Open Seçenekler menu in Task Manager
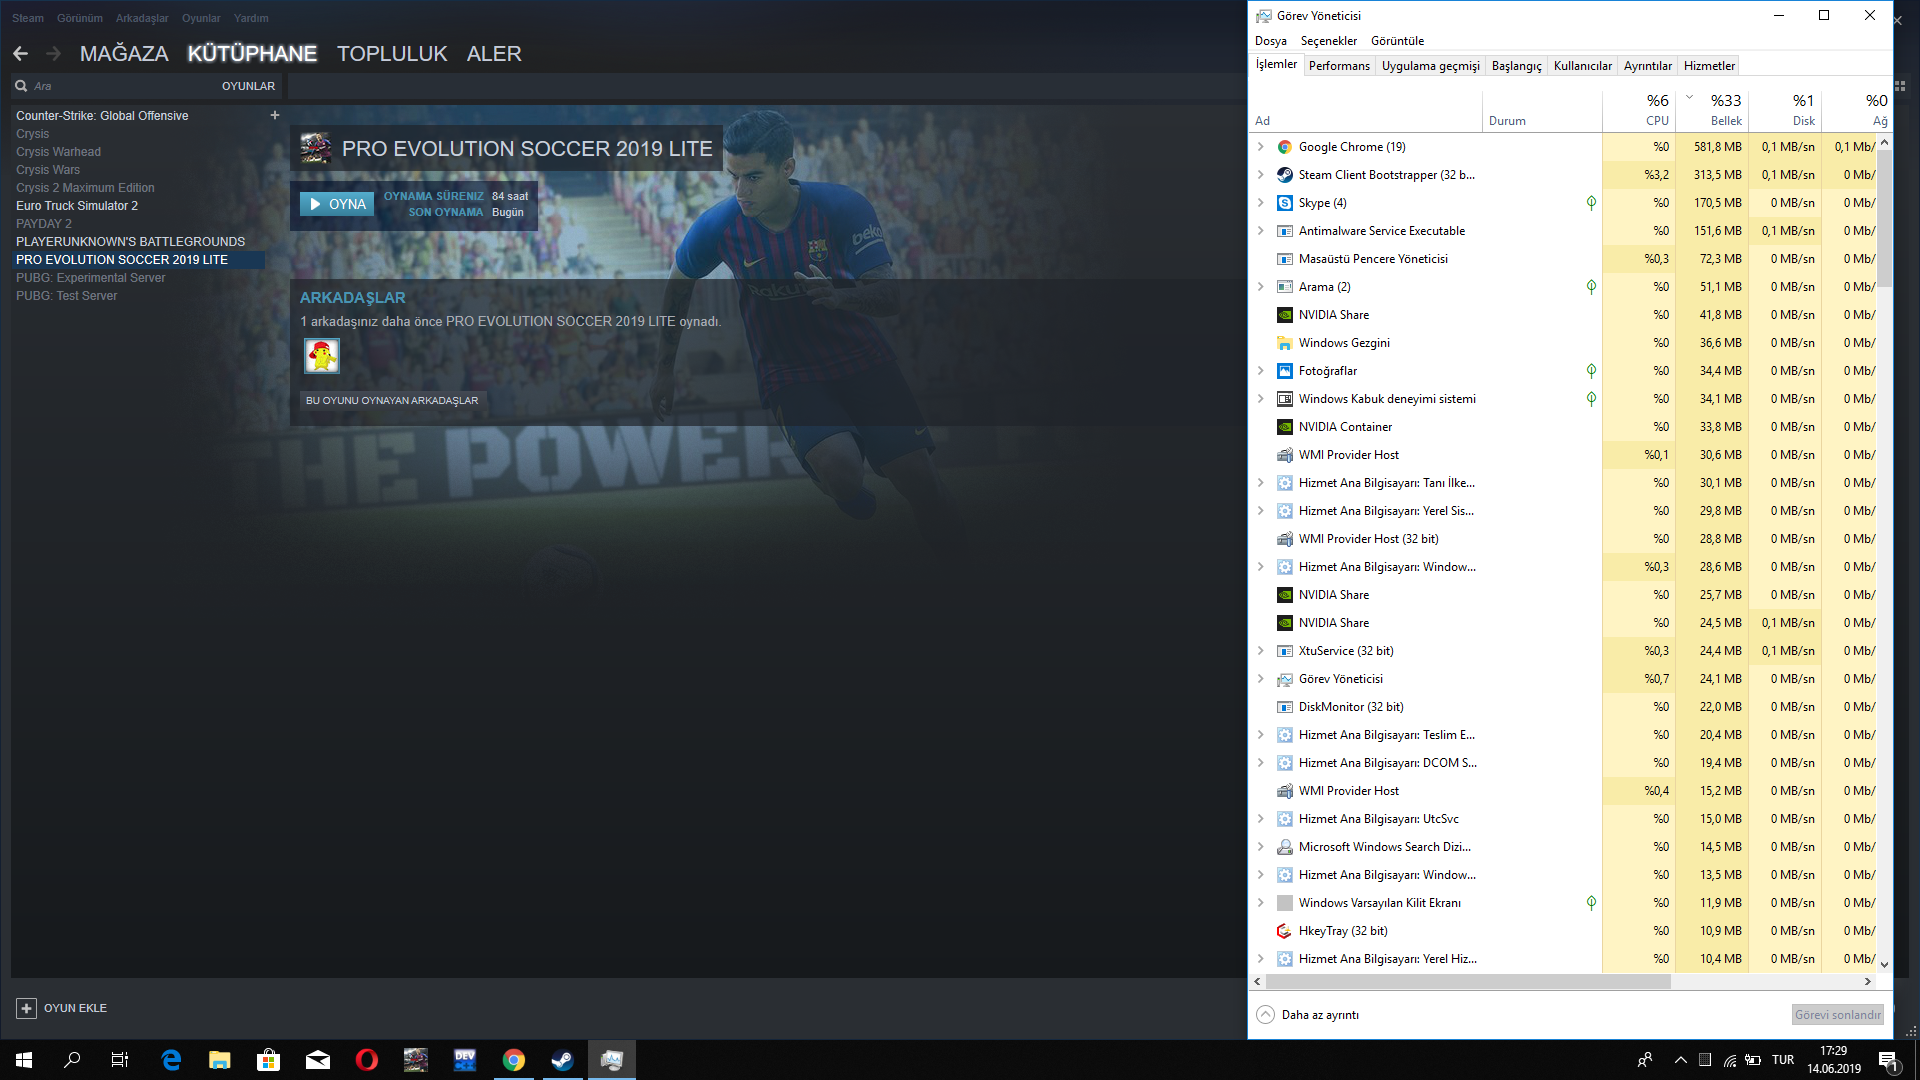1920x1080 pixels. tap(1329, 41)
